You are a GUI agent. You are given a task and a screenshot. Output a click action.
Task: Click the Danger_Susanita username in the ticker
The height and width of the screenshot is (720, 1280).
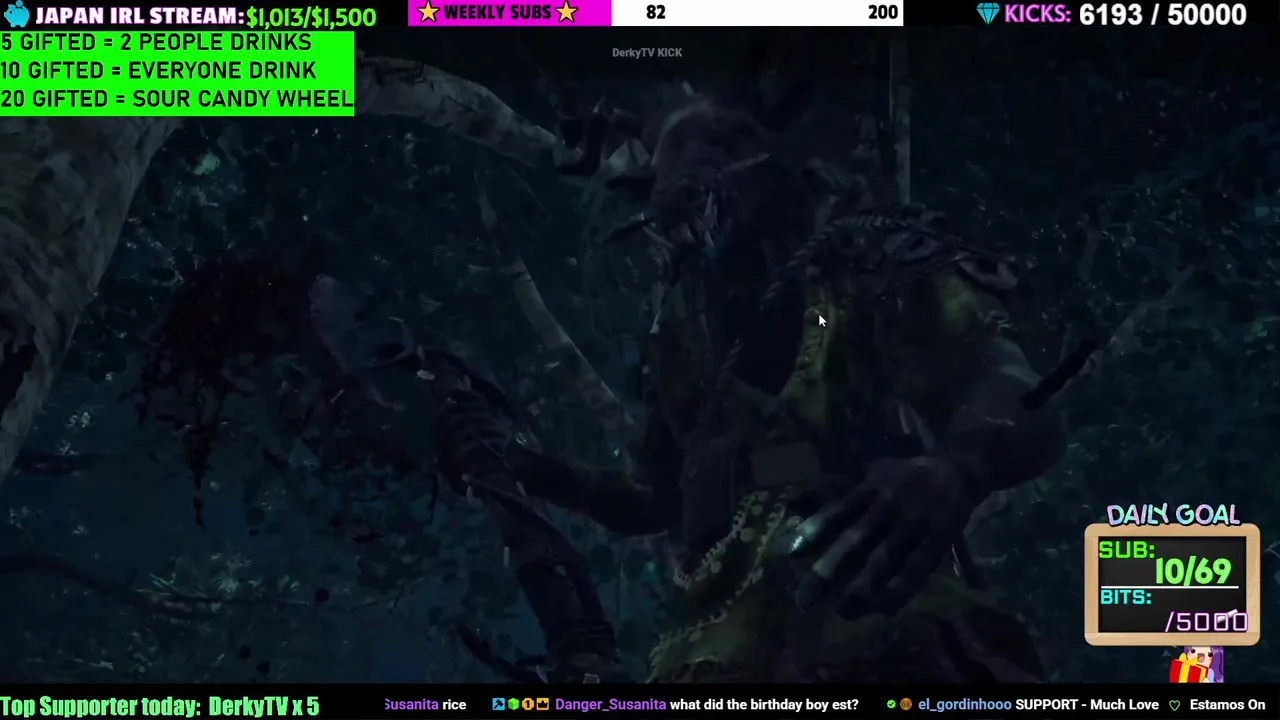pyautogui.click(x=610, y=705)
